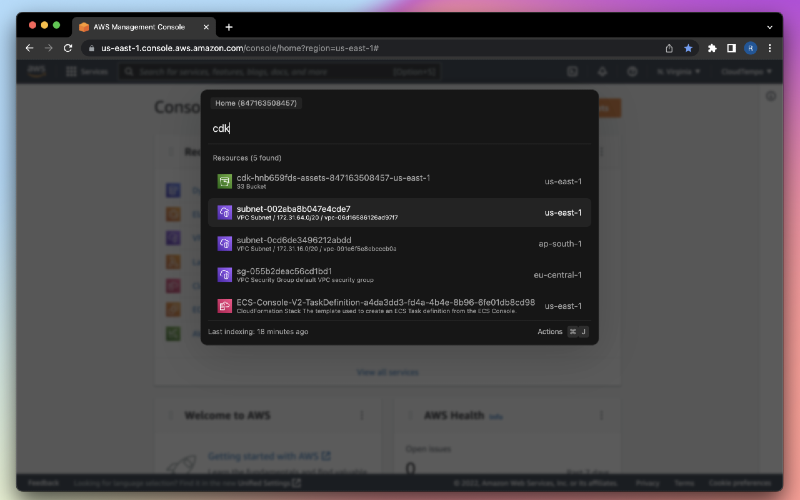This screenshot has width=800, height=500.
Task: Open the CloudShell icon in the header
Action: pos(572,71)
